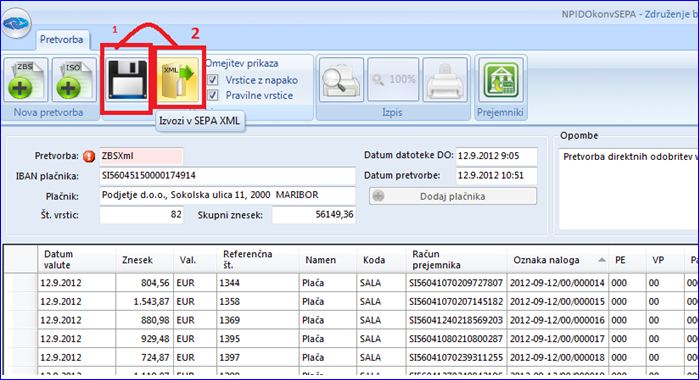Image resolution: width=699 pixels, height=380 pixels.
Task: Click account cell SI56041070207145182
Action: pyautogui.click(x=456, y=302)
